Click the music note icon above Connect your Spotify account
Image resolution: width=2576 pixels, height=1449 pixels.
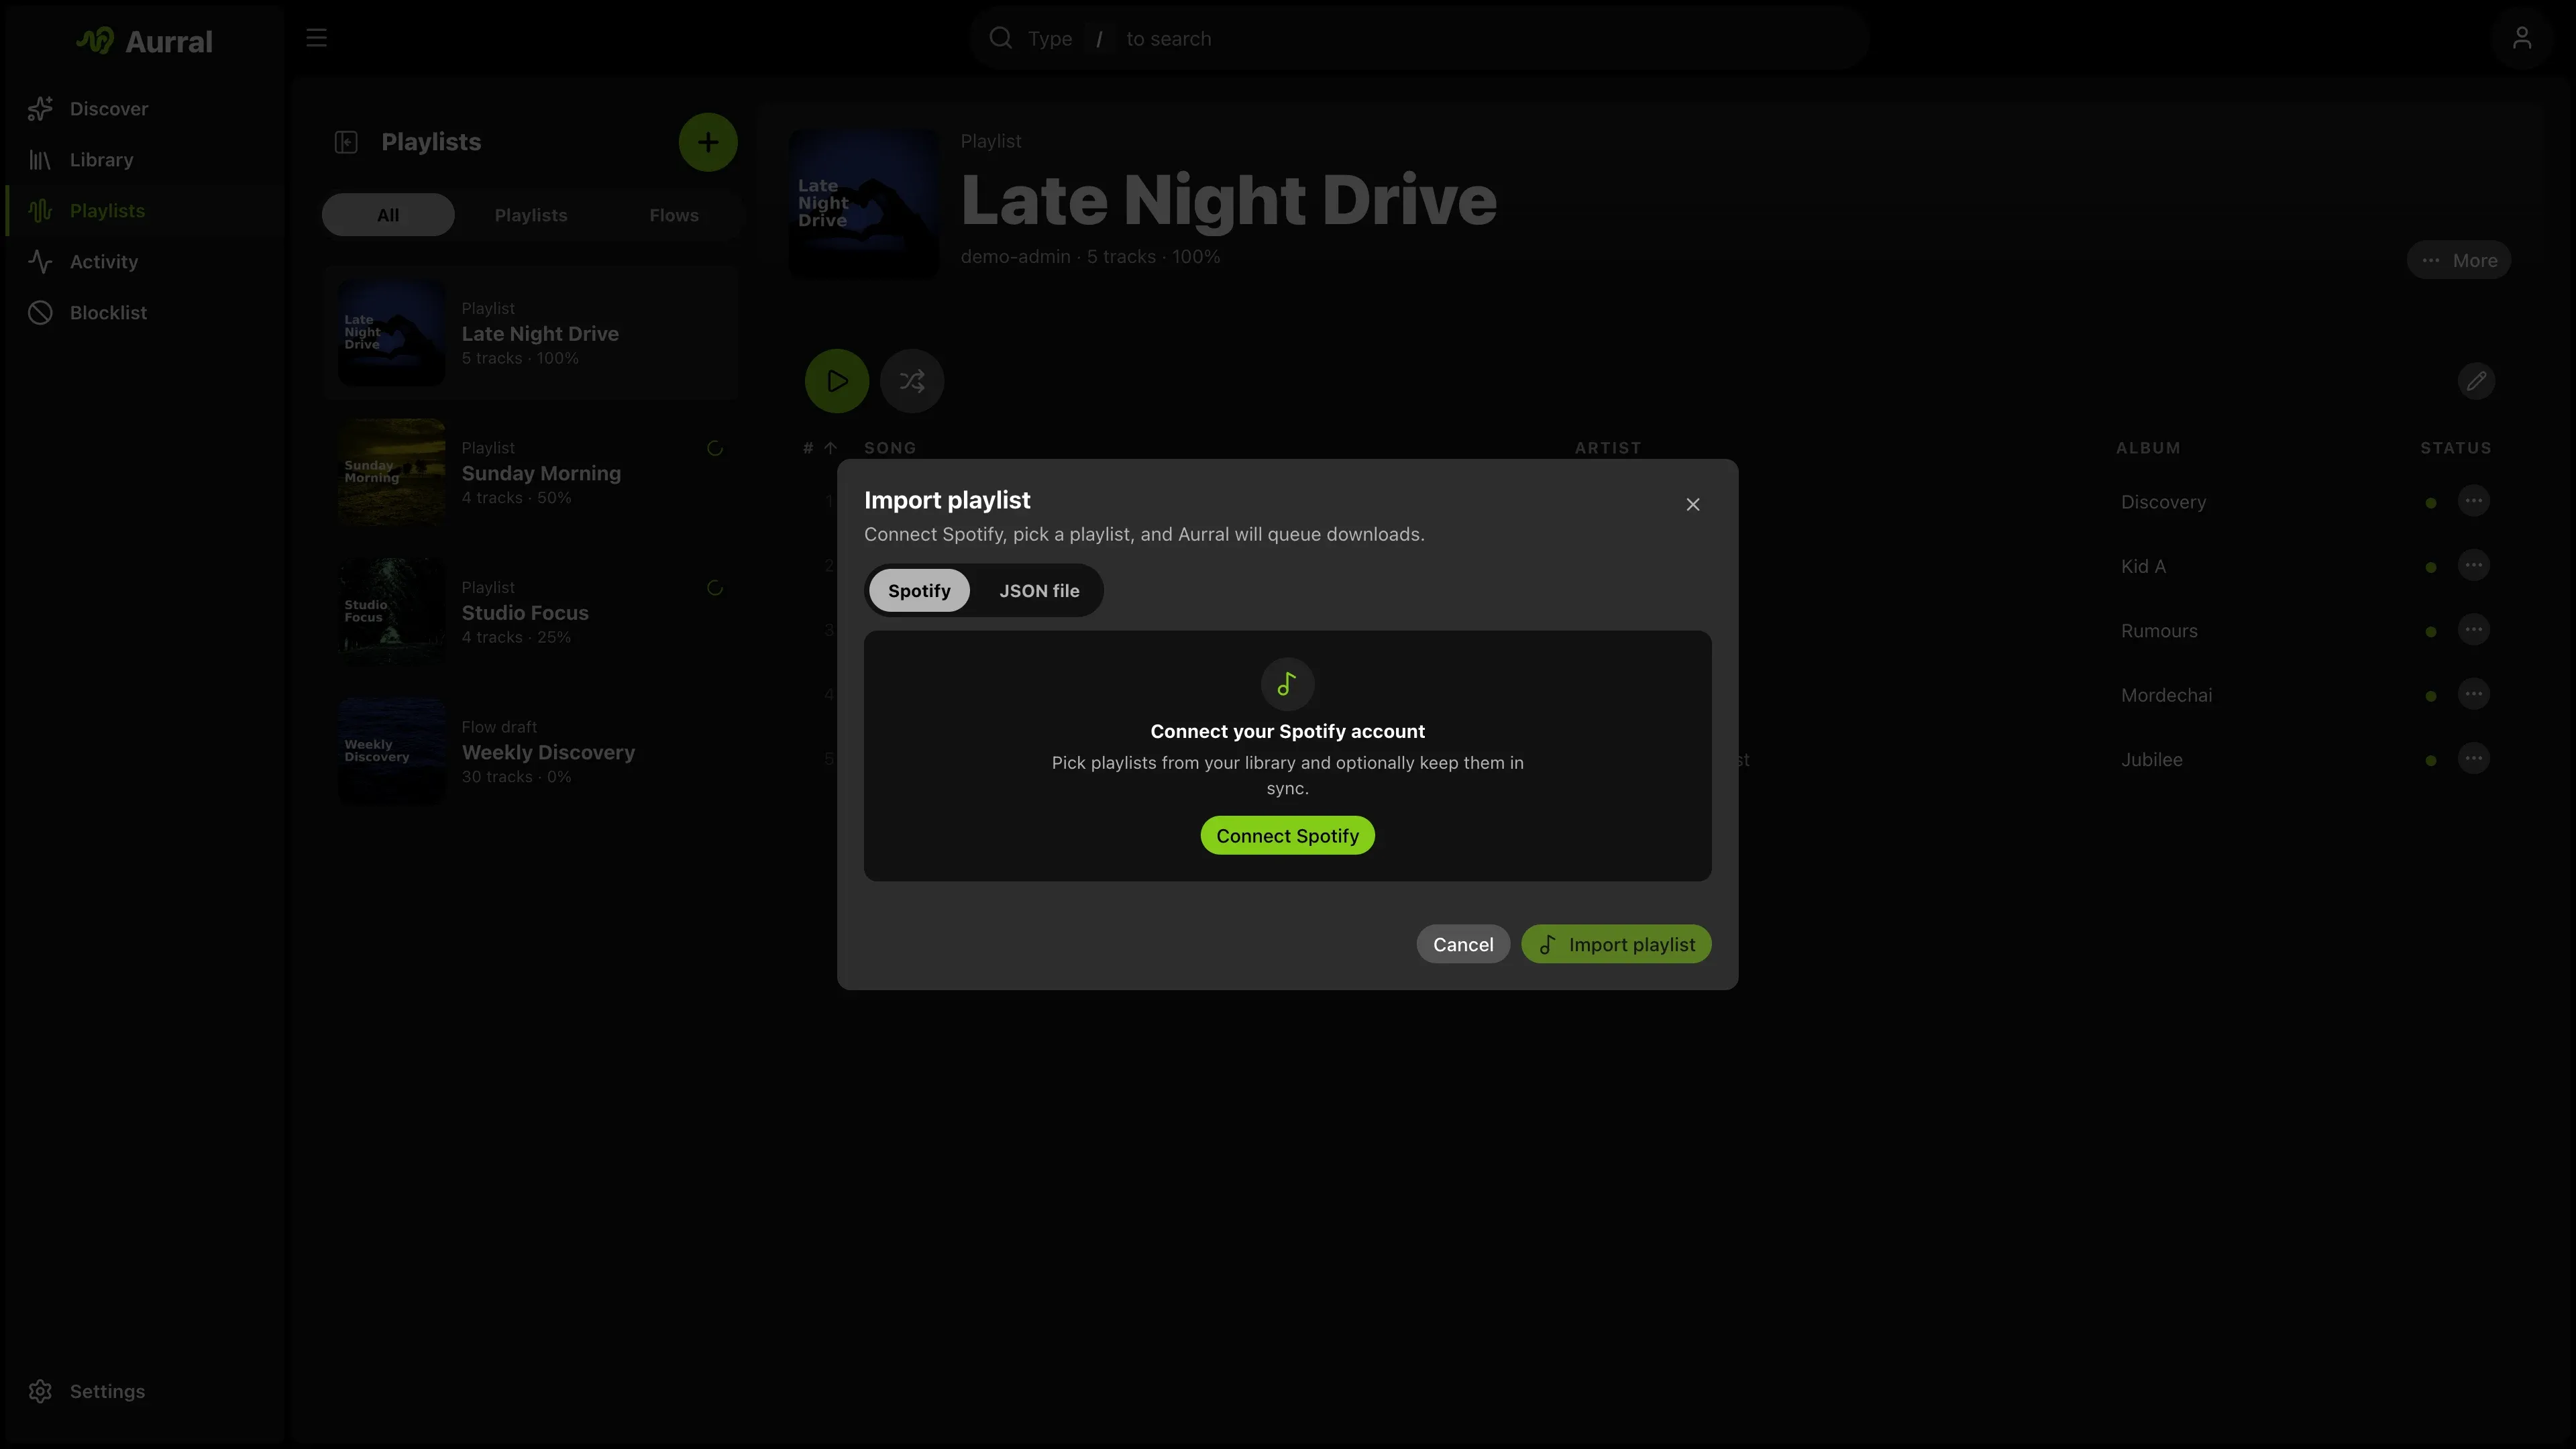[1287, 684]
